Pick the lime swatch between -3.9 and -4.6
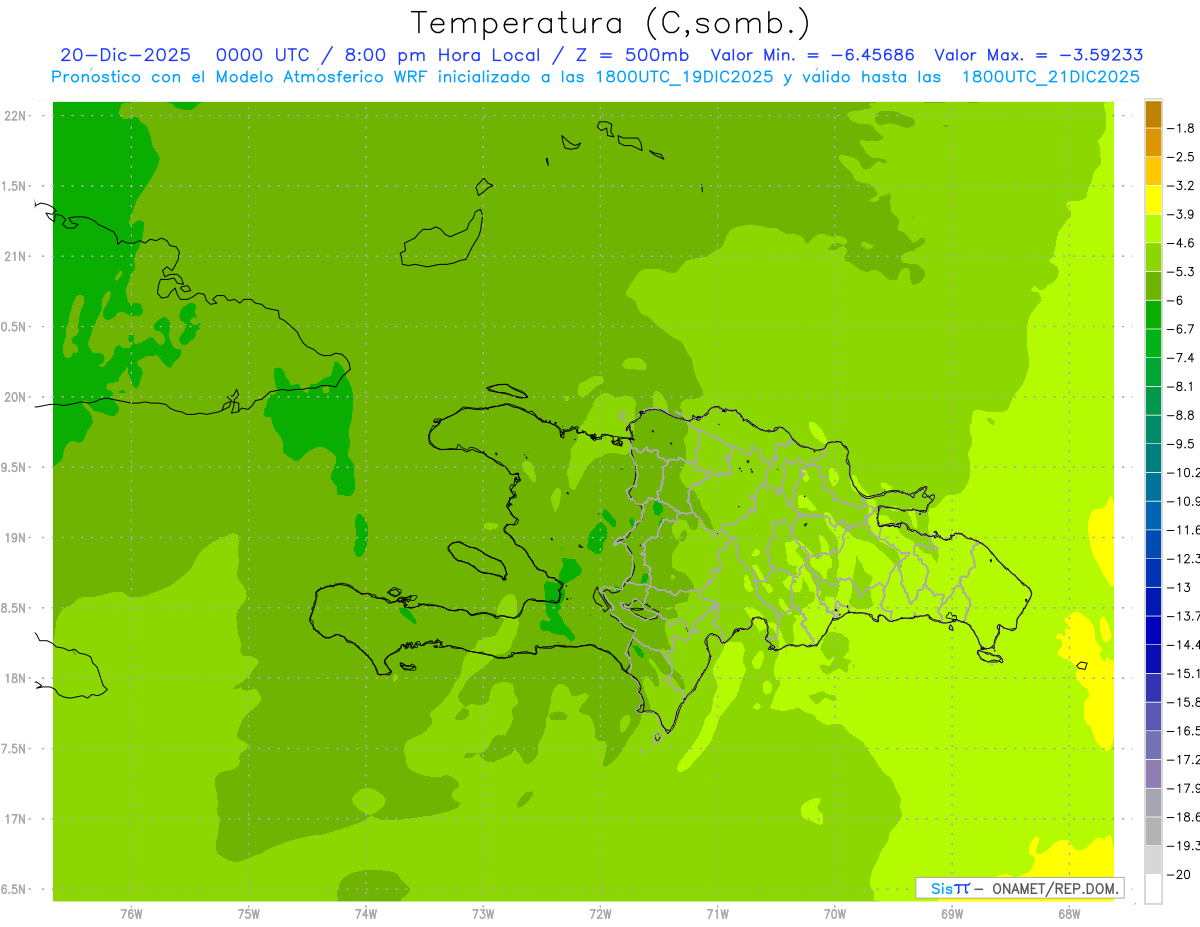This screenshot has height=927, width=1200. 1153,229
